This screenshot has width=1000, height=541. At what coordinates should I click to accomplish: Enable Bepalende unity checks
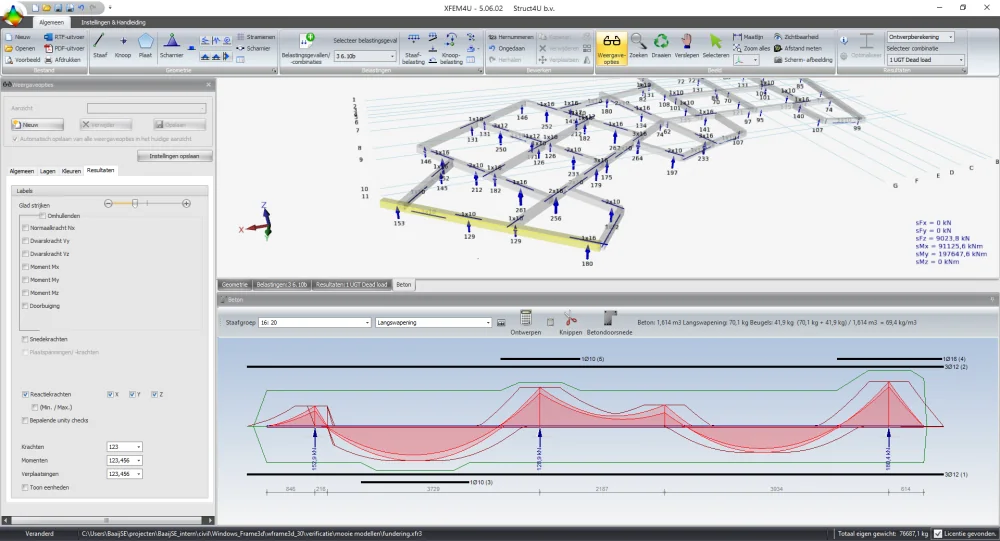click(26, 421)
